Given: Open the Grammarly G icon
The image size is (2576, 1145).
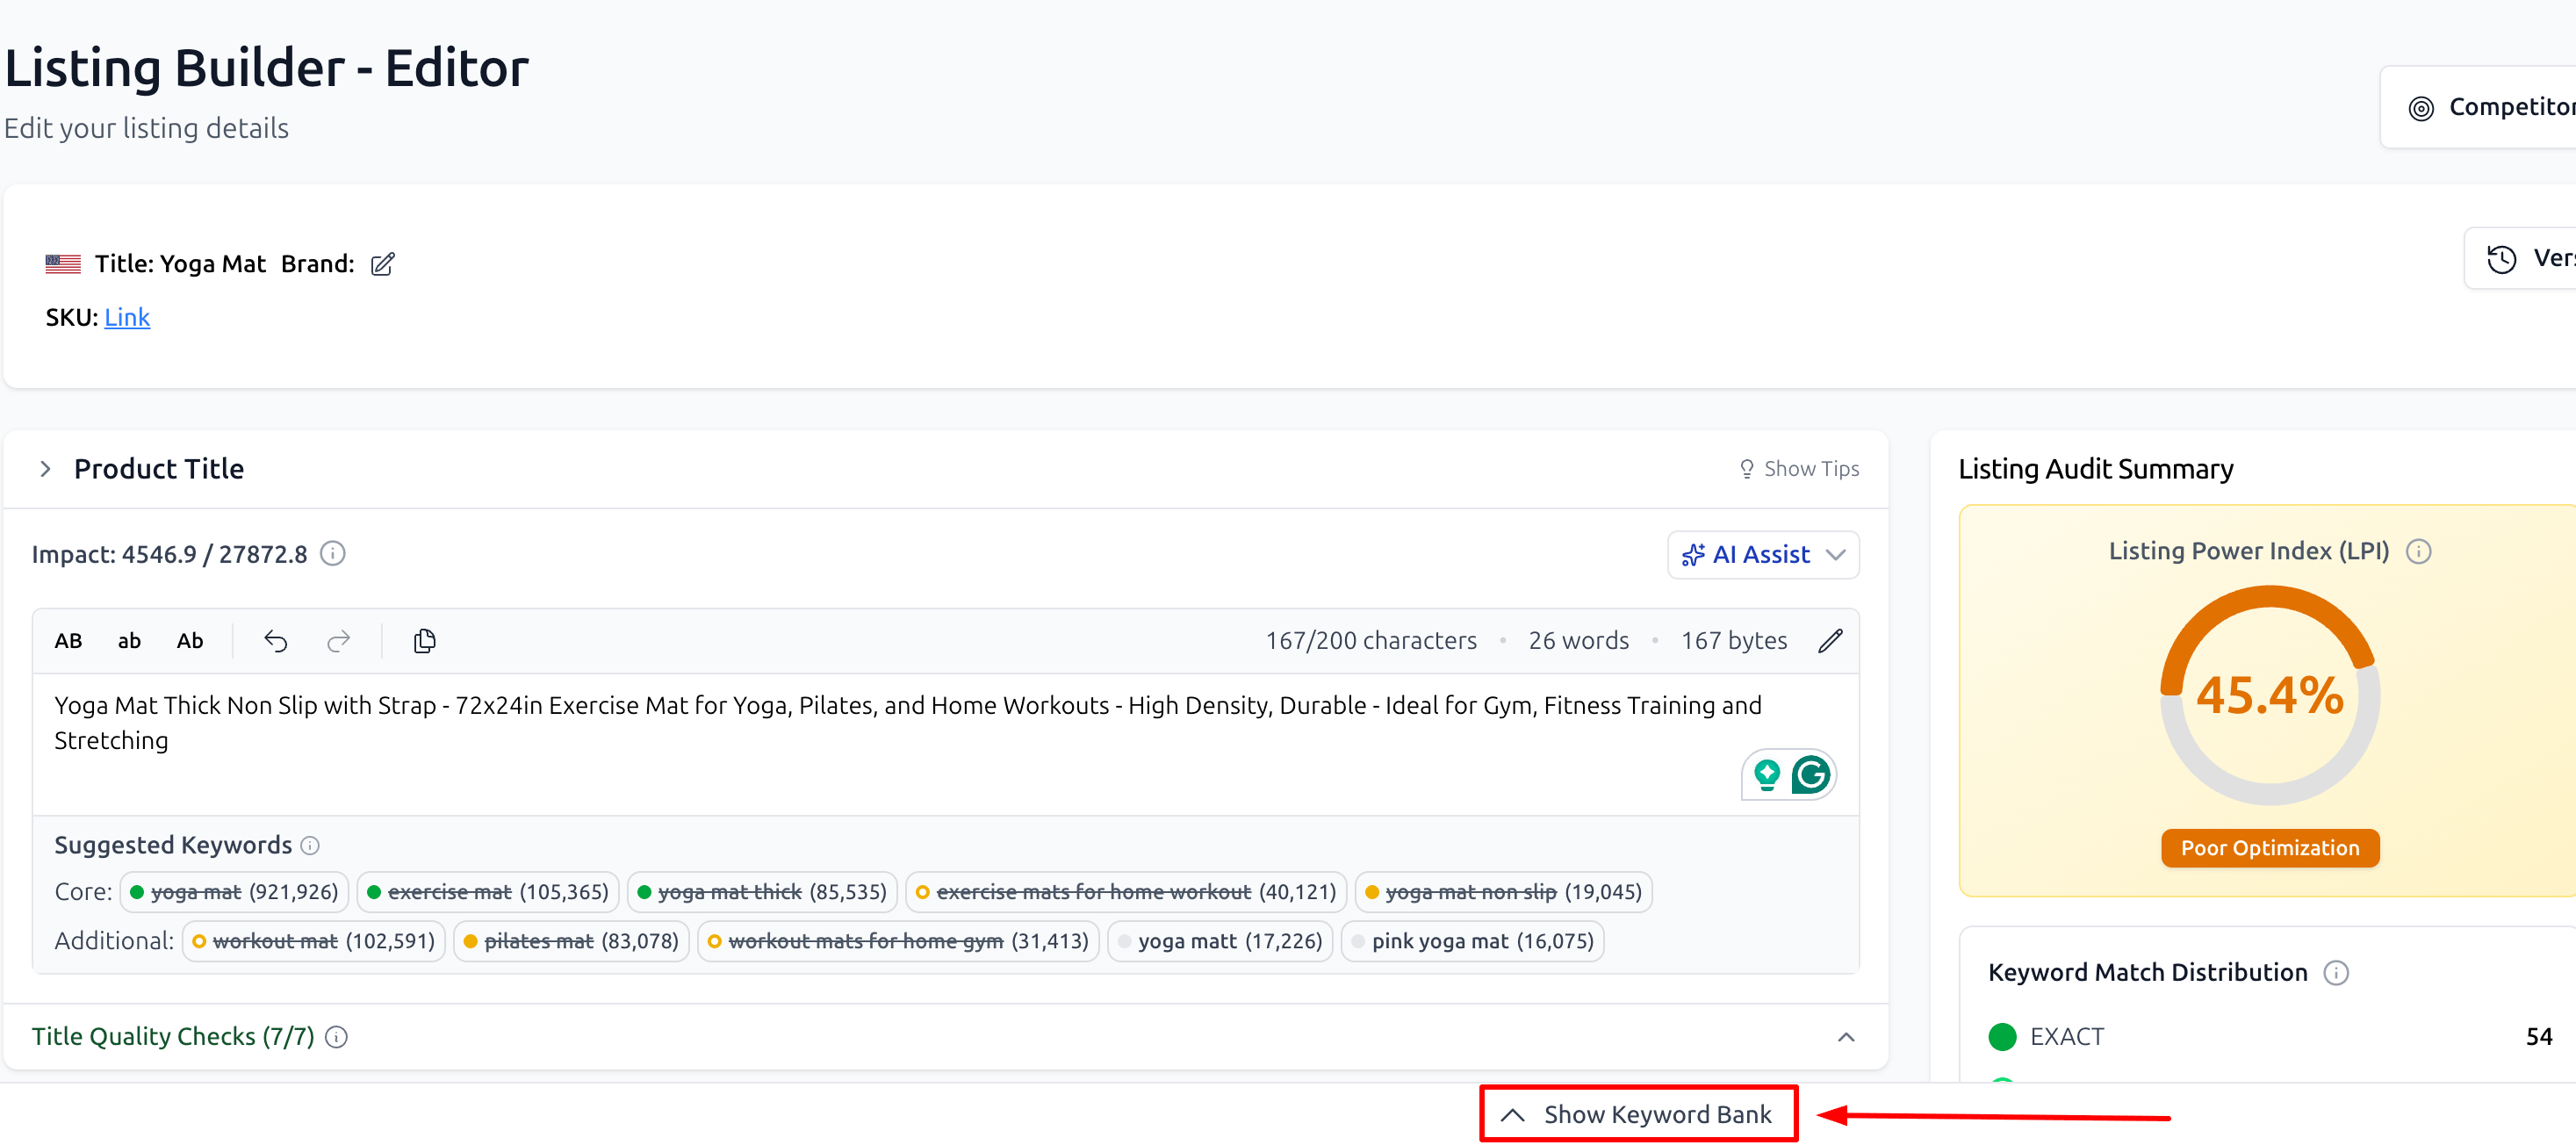Looking at the screenshot, I should pyautogui.click(x=1811, y=774).
